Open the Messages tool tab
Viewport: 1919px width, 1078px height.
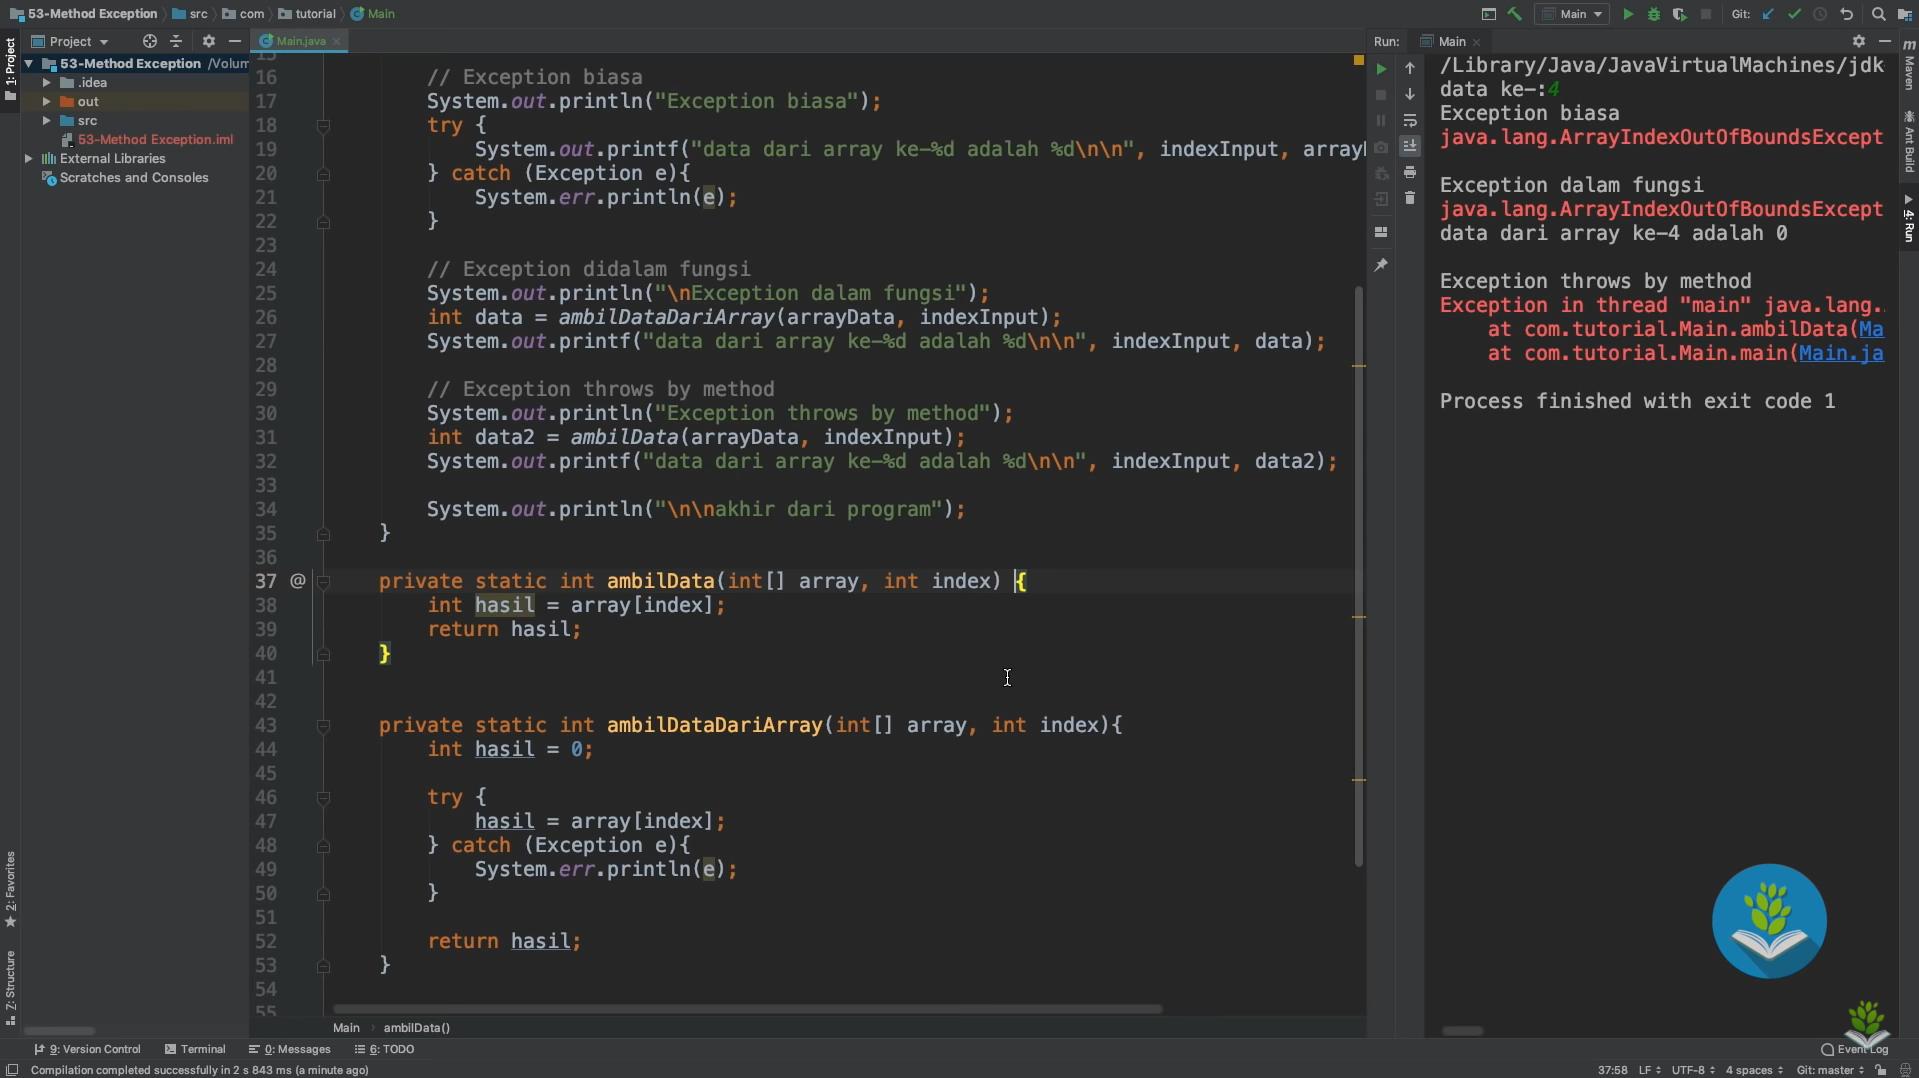click(290, 1049)
